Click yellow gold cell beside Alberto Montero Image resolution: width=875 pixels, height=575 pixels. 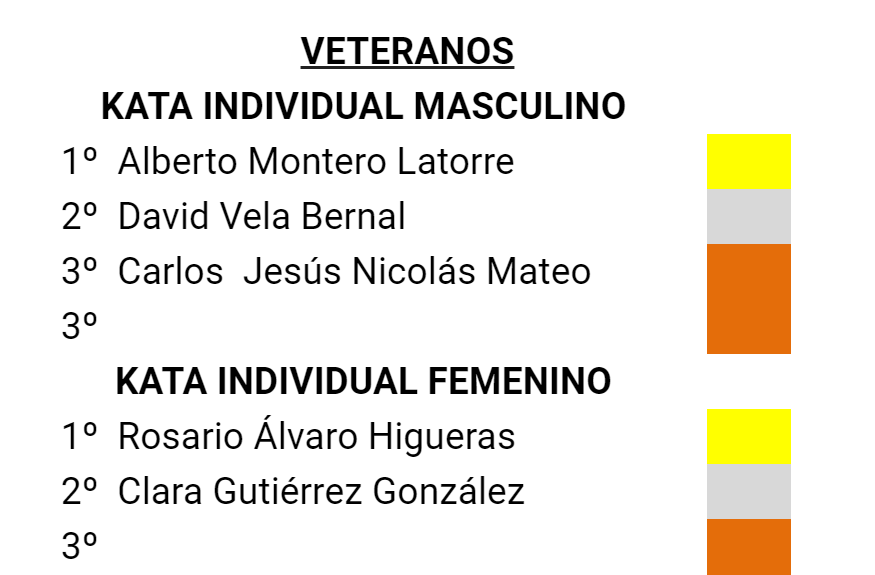(x=749, y=161)
